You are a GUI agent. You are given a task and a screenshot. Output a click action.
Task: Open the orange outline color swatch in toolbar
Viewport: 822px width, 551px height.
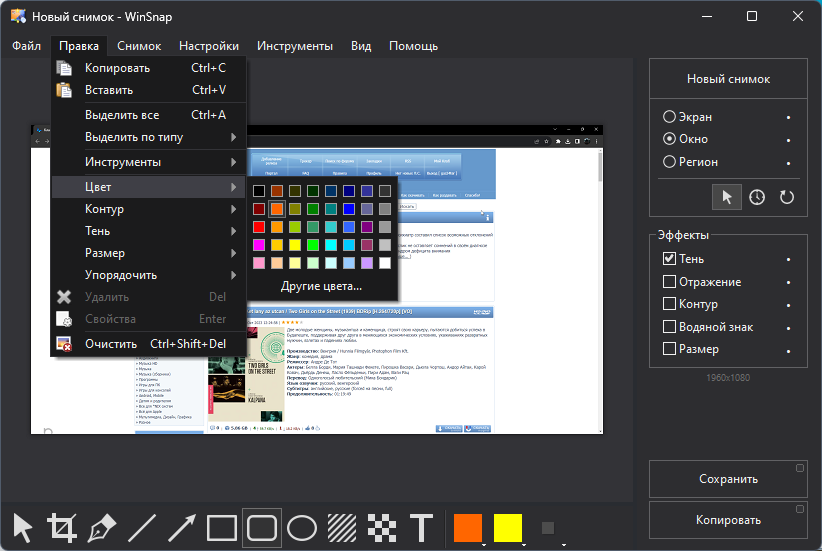point(468,528)
